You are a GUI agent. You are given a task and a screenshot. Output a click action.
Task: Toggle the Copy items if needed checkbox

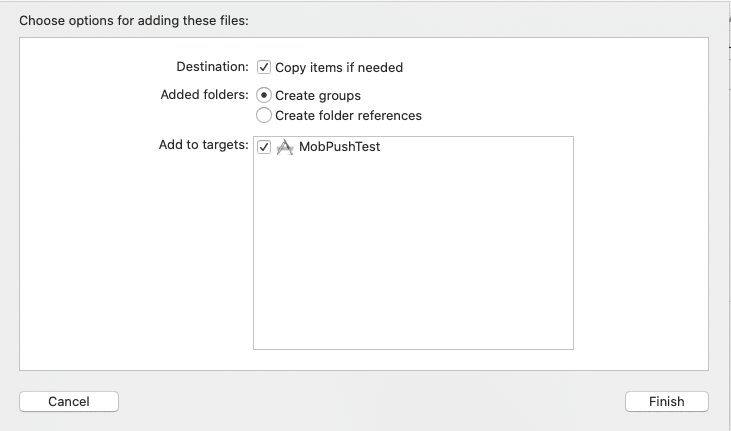(264, 67)
